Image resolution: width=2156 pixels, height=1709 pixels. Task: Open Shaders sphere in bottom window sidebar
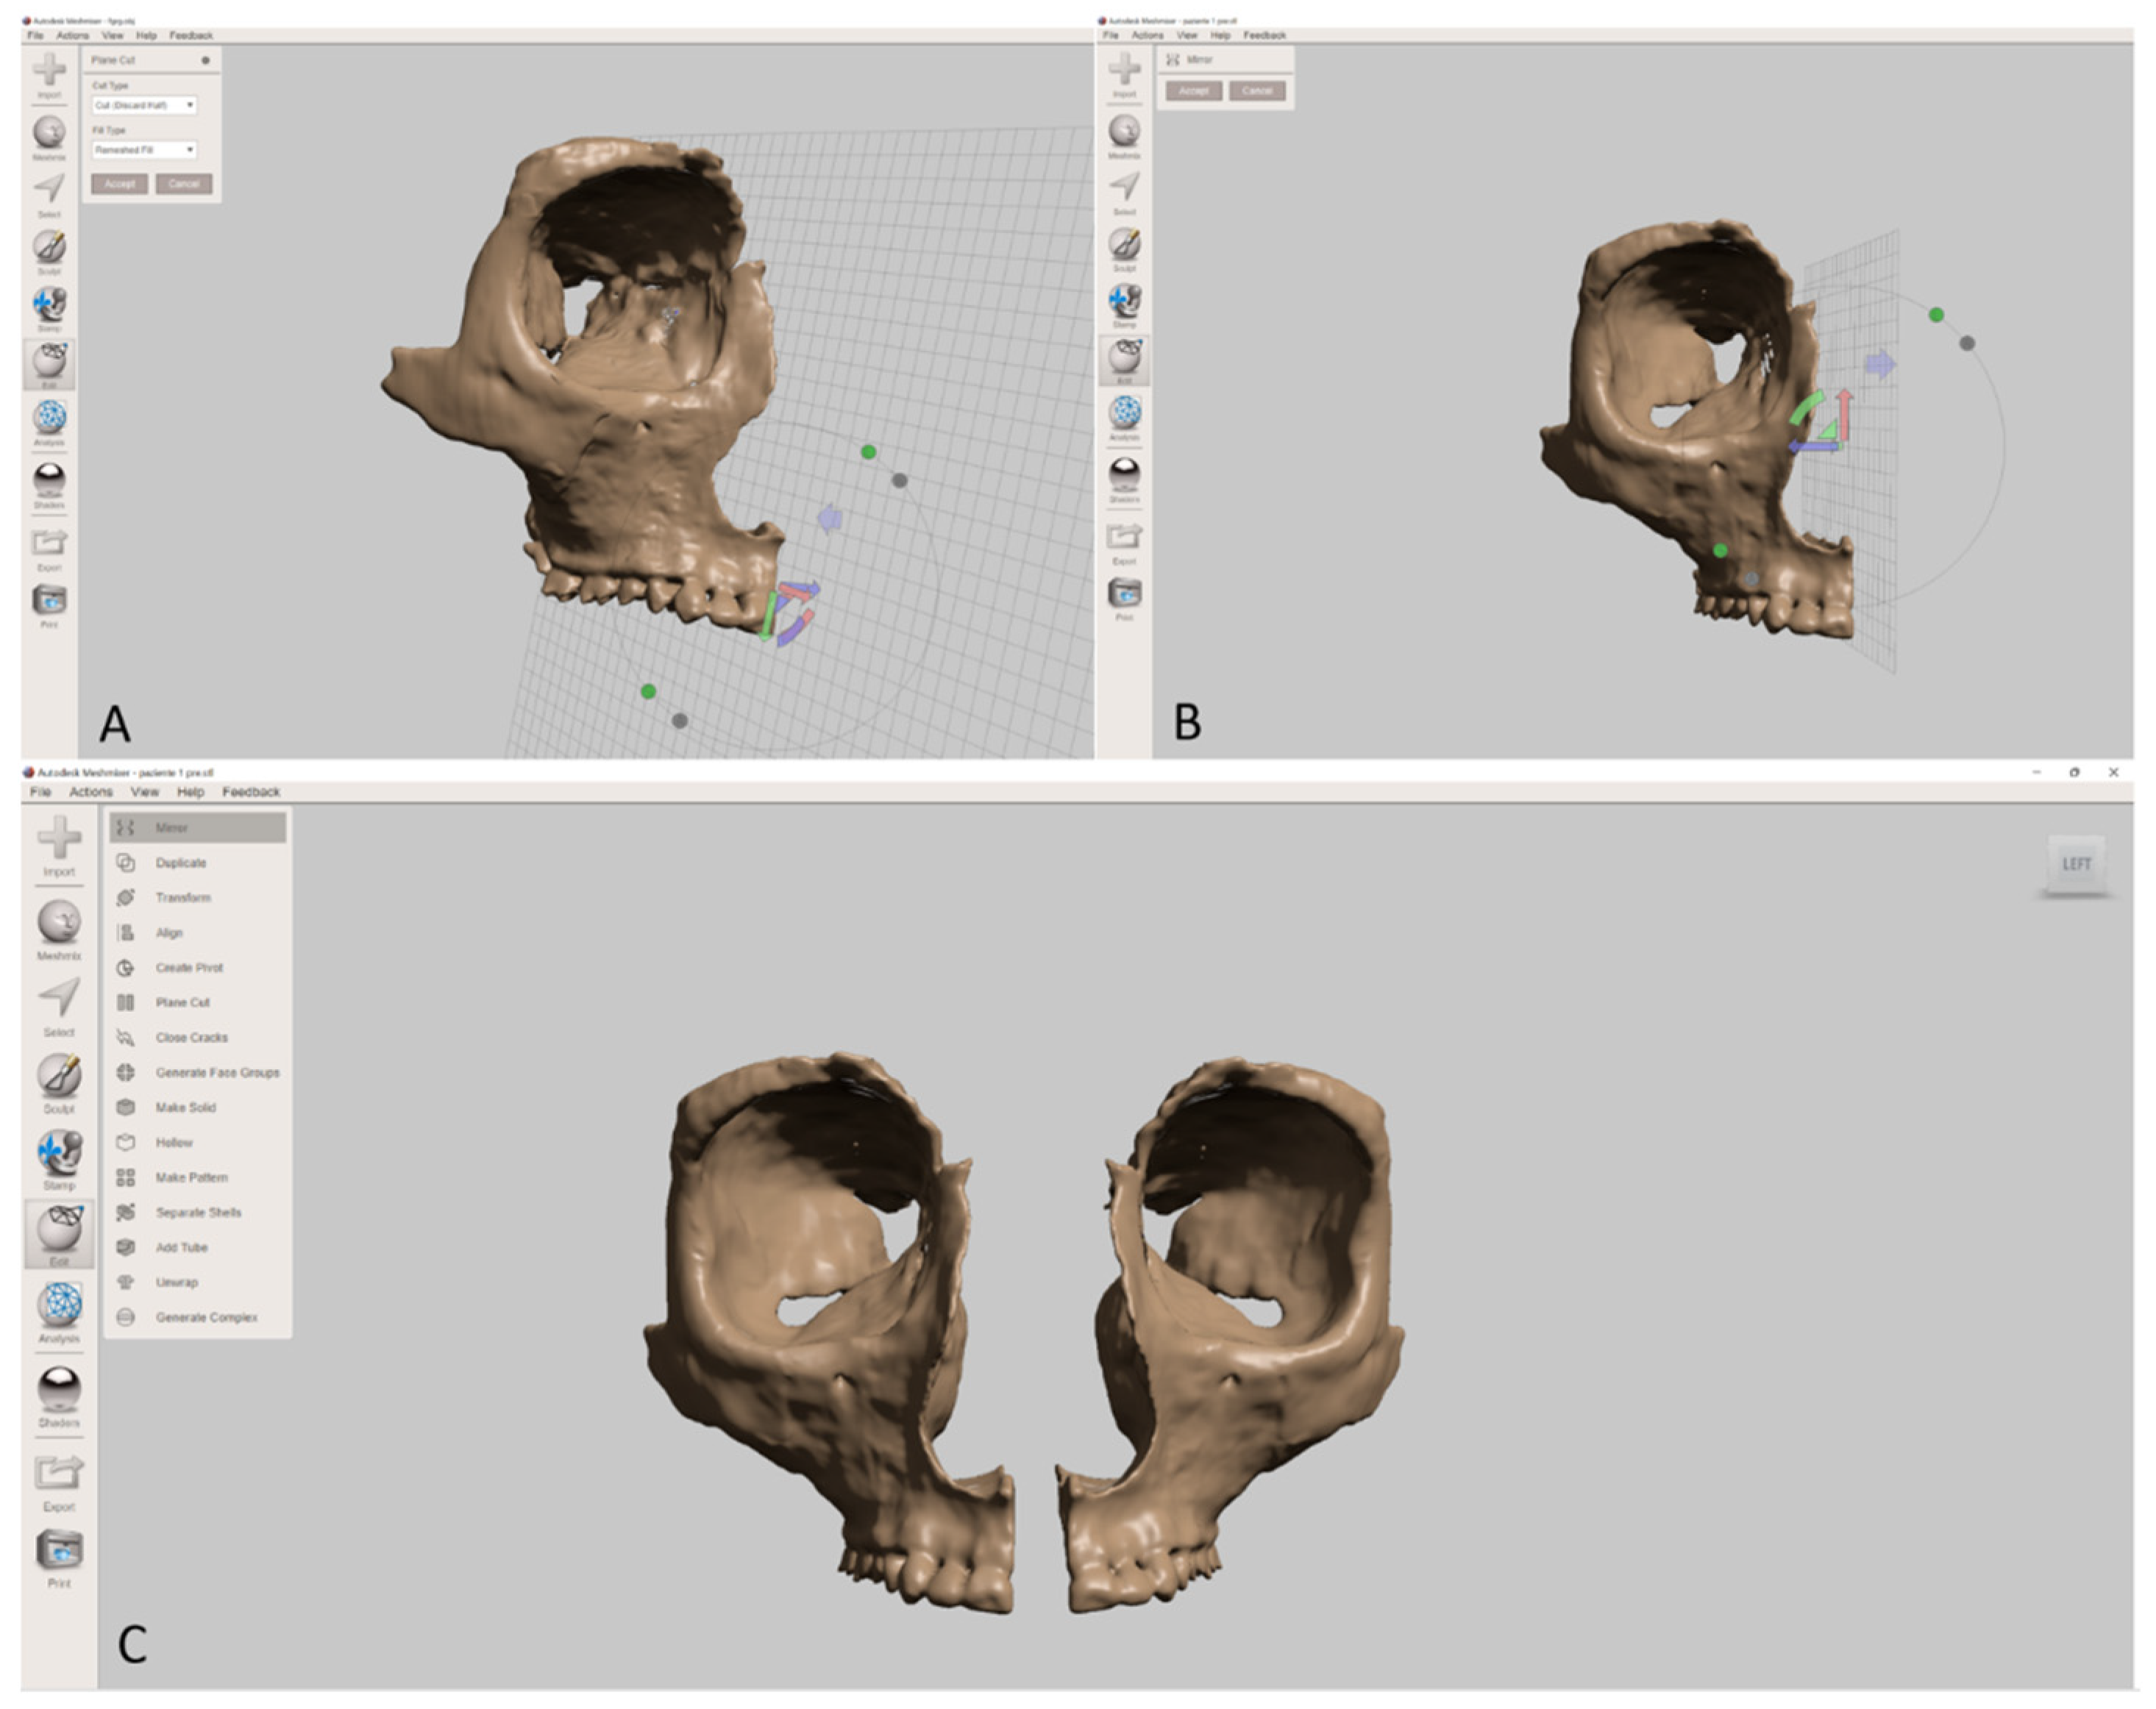tap(59, 1388)
